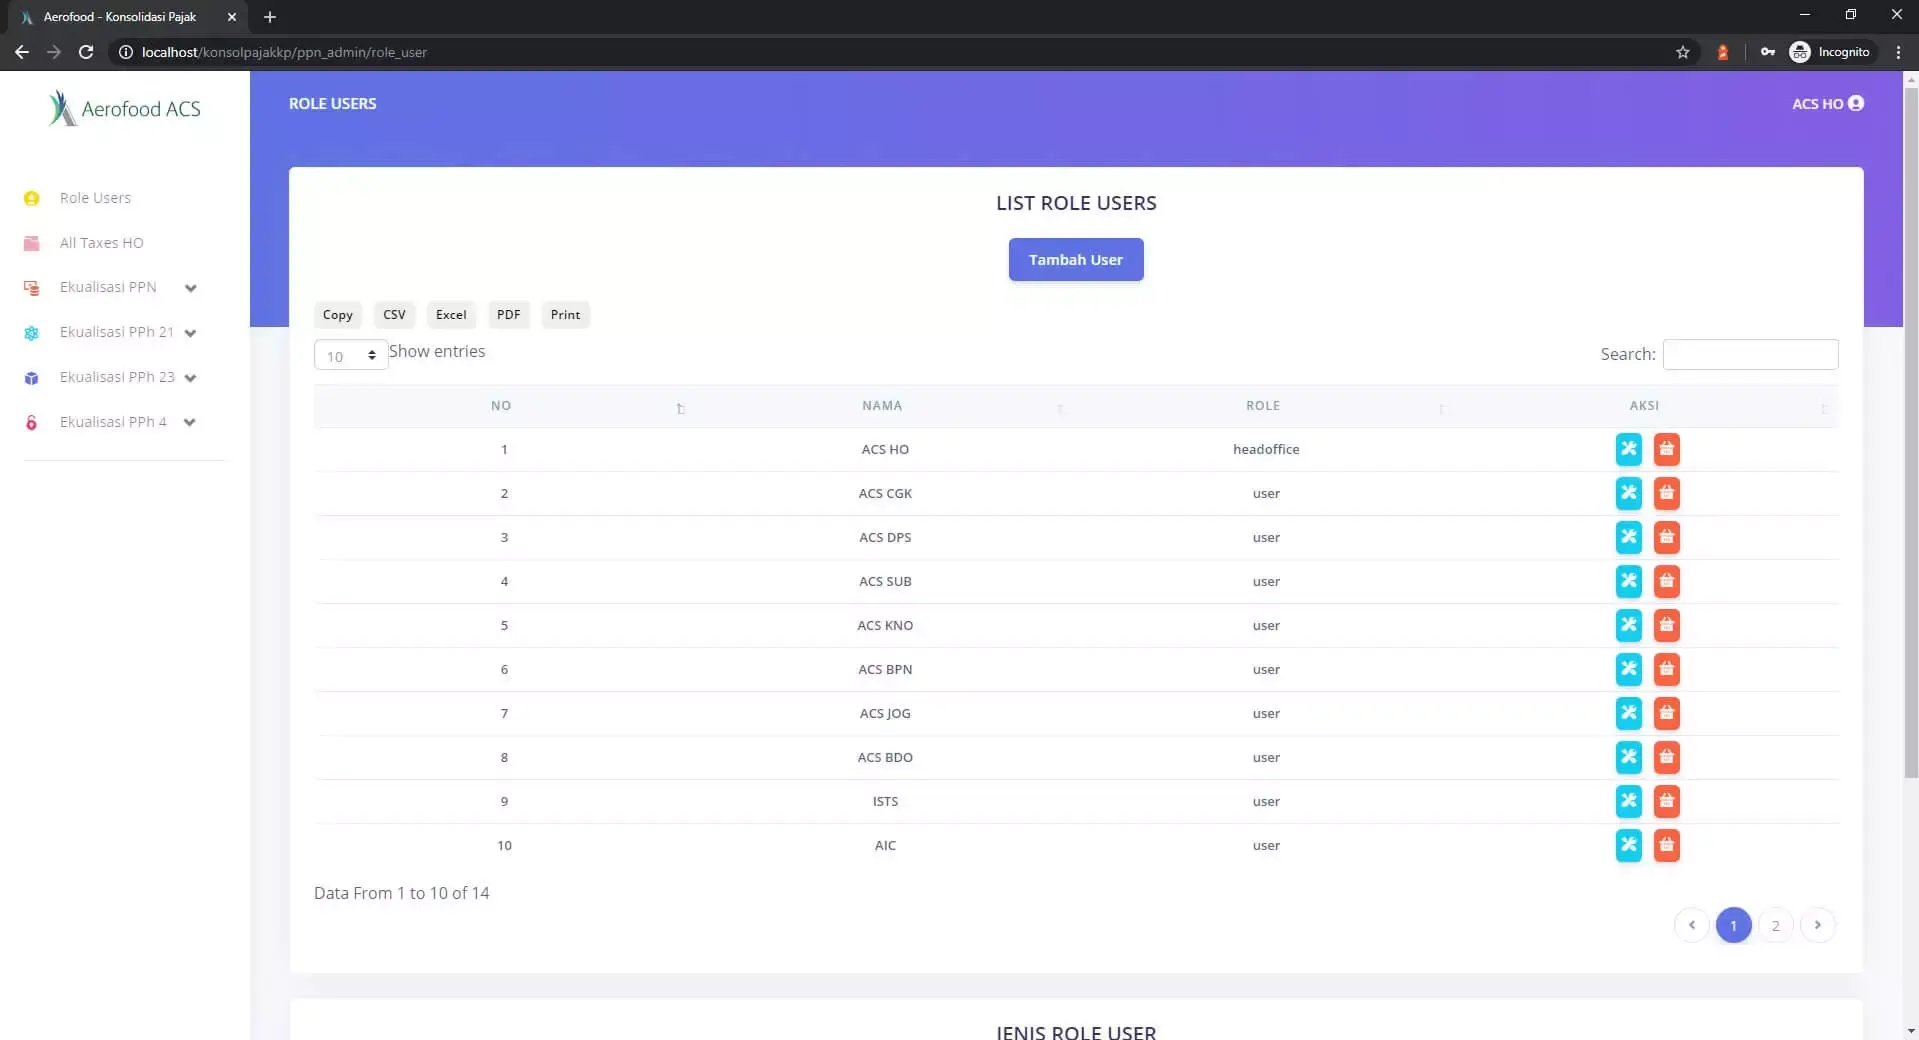The image size is (1919, 1040).
Task: Export the table as PDF
Action: [x=508, y=315]
